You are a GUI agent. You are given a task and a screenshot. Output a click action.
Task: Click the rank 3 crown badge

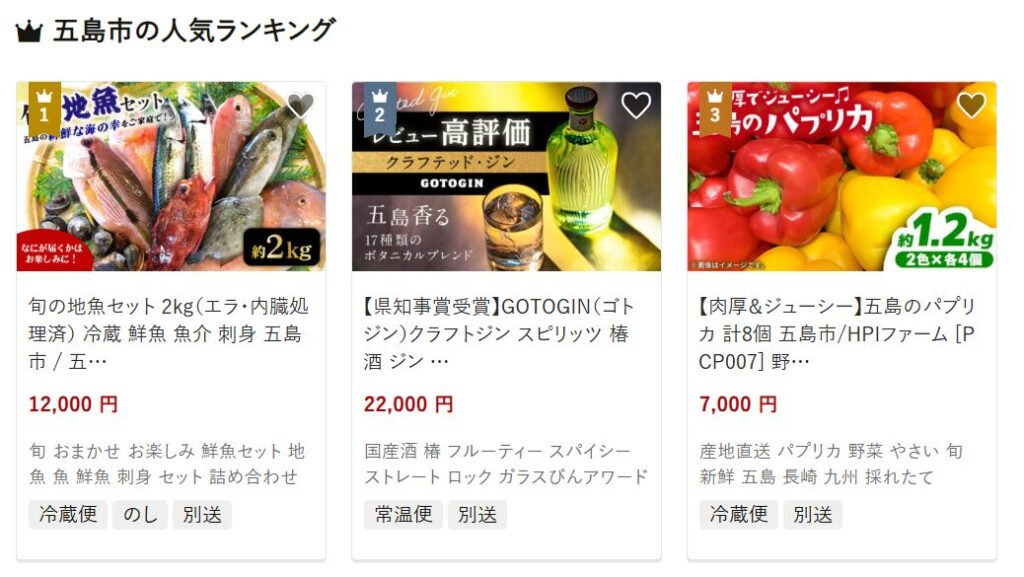[x=715, y=108]
